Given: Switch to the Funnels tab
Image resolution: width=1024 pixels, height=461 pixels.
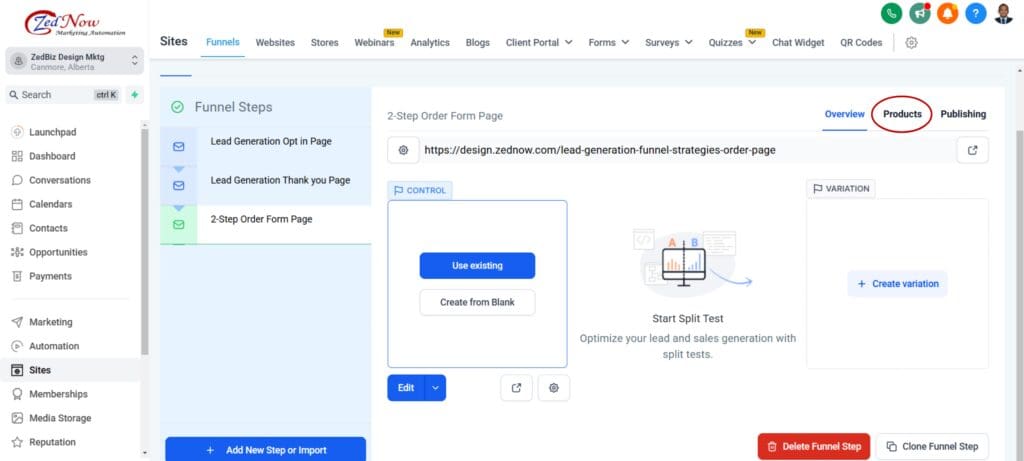Looking at the screenshot, I should pos(223,42).
